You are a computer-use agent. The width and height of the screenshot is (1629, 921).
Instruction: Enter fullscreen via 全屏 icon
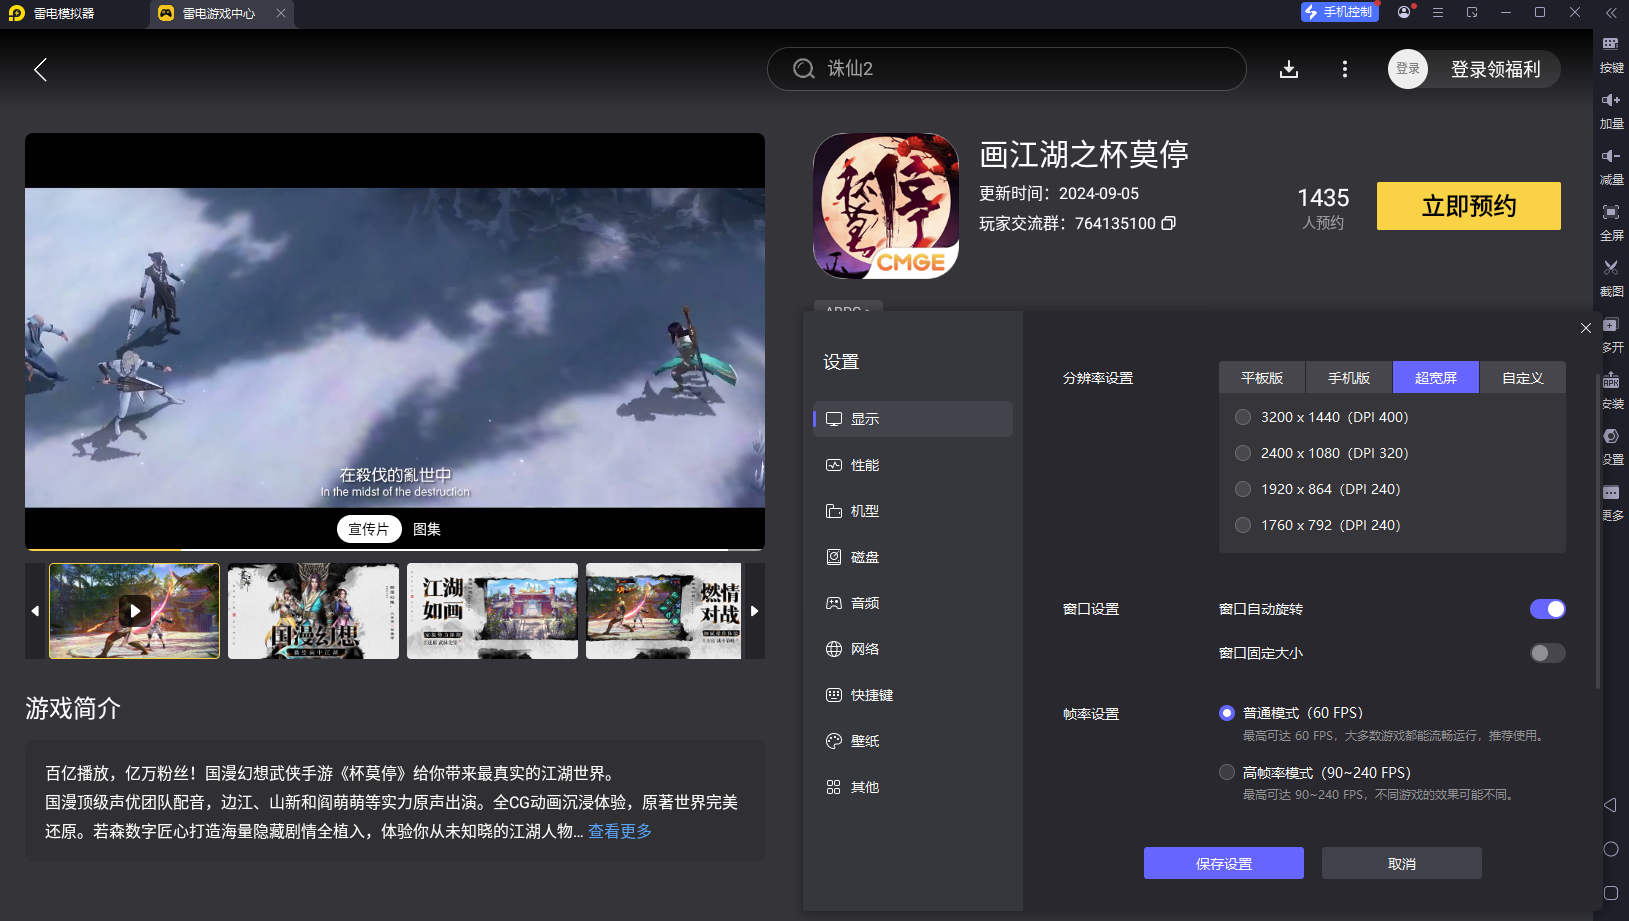coord(1611,223)
